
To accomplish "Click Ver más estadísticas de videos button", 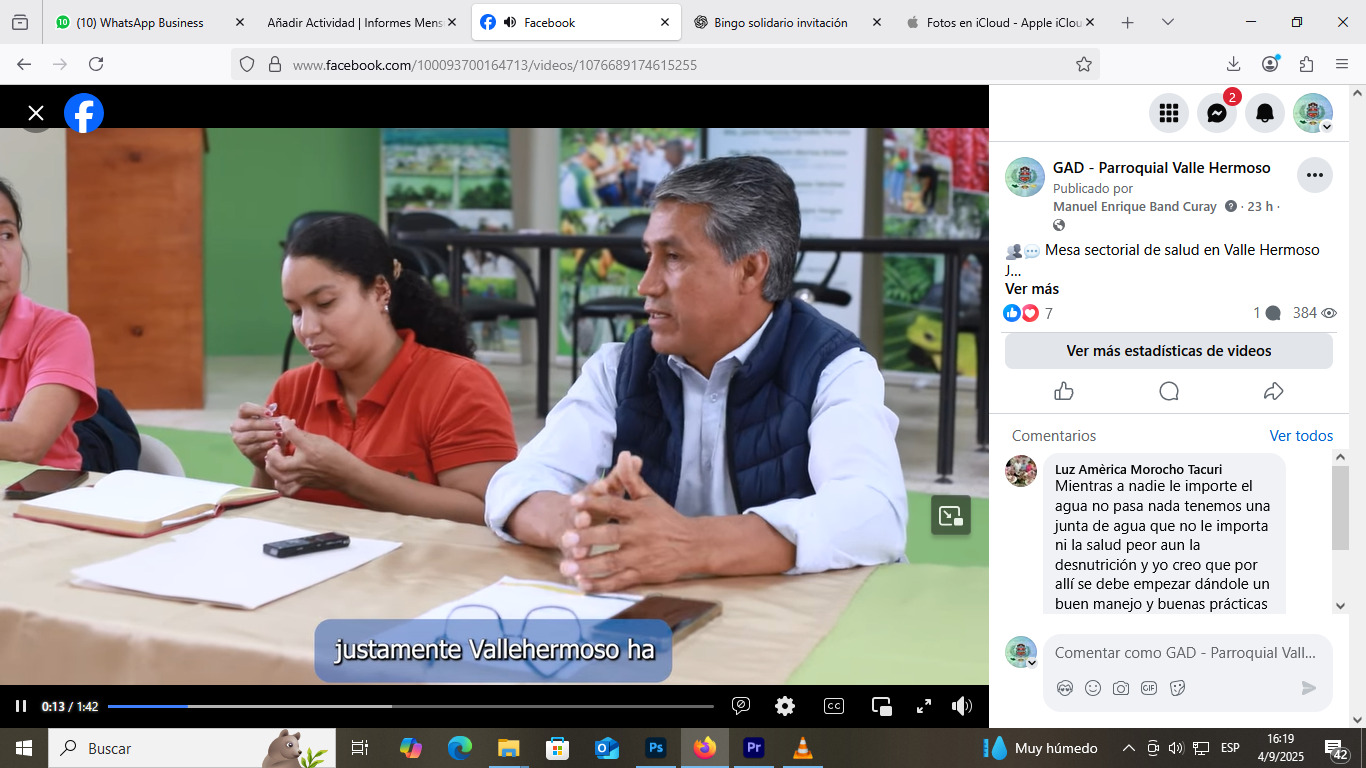I will coord(1168,351).
